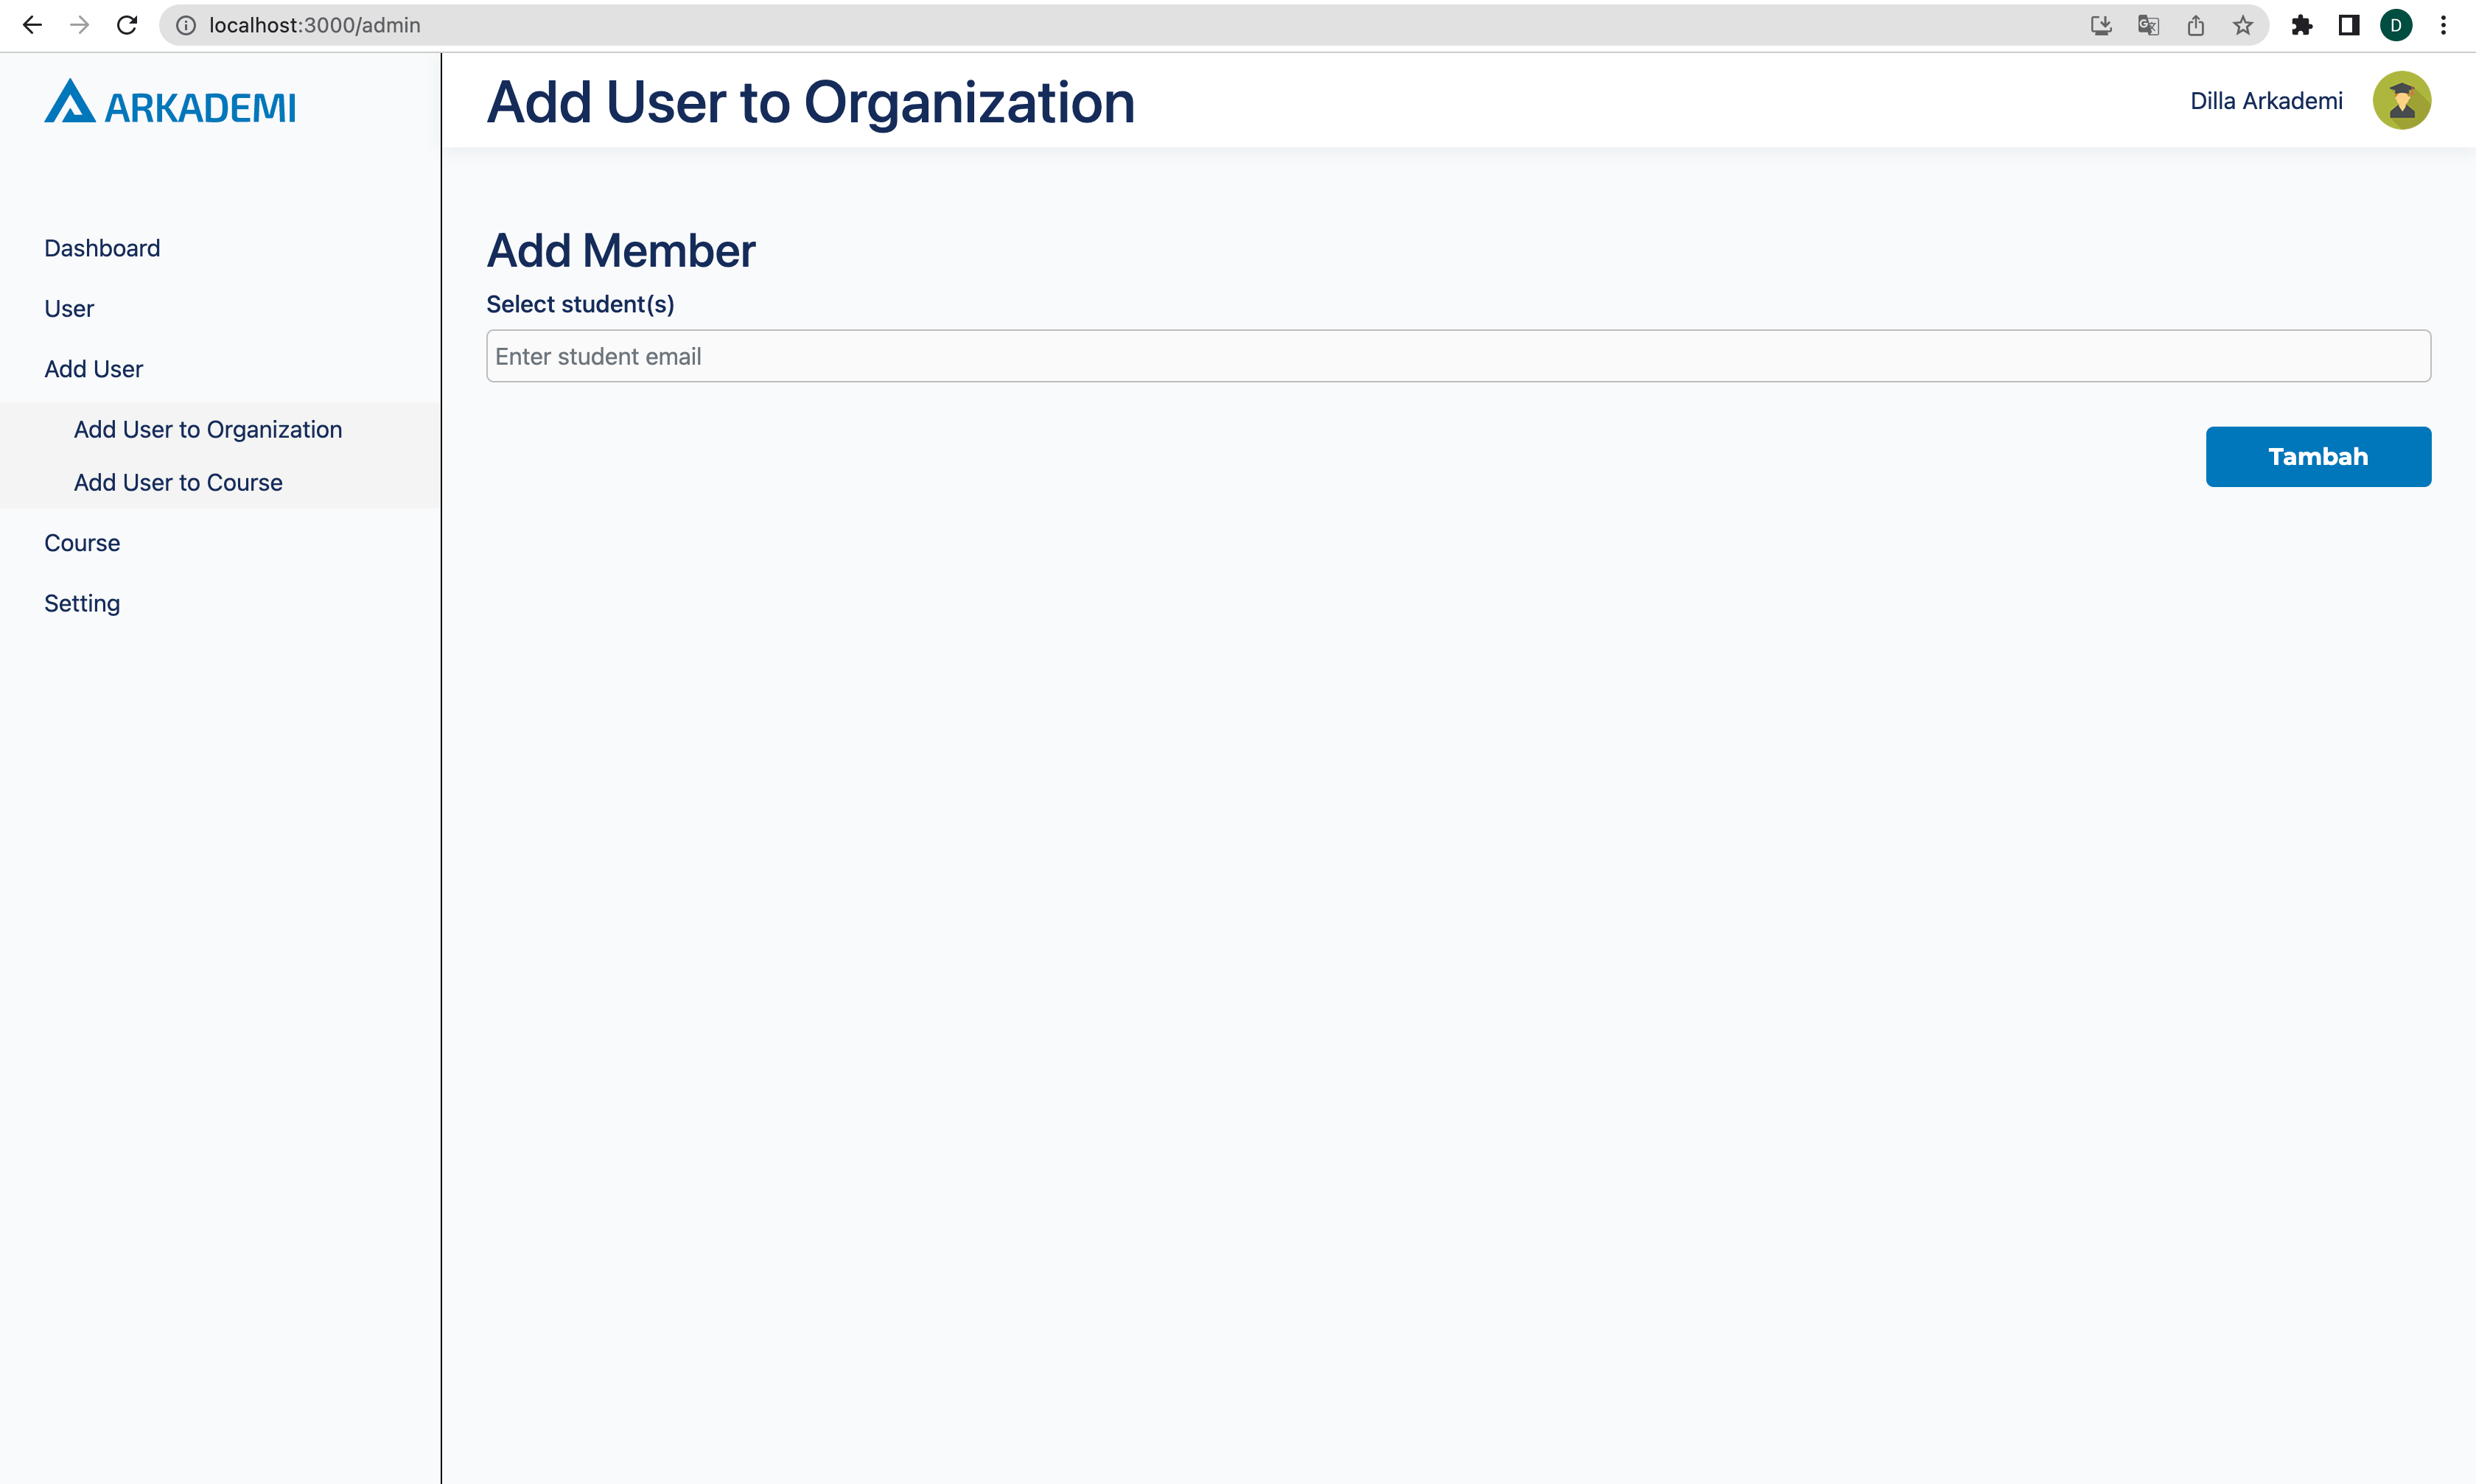Open Chrome three-dot menu
2476x1484 pixels.
tap(2443, 25)
